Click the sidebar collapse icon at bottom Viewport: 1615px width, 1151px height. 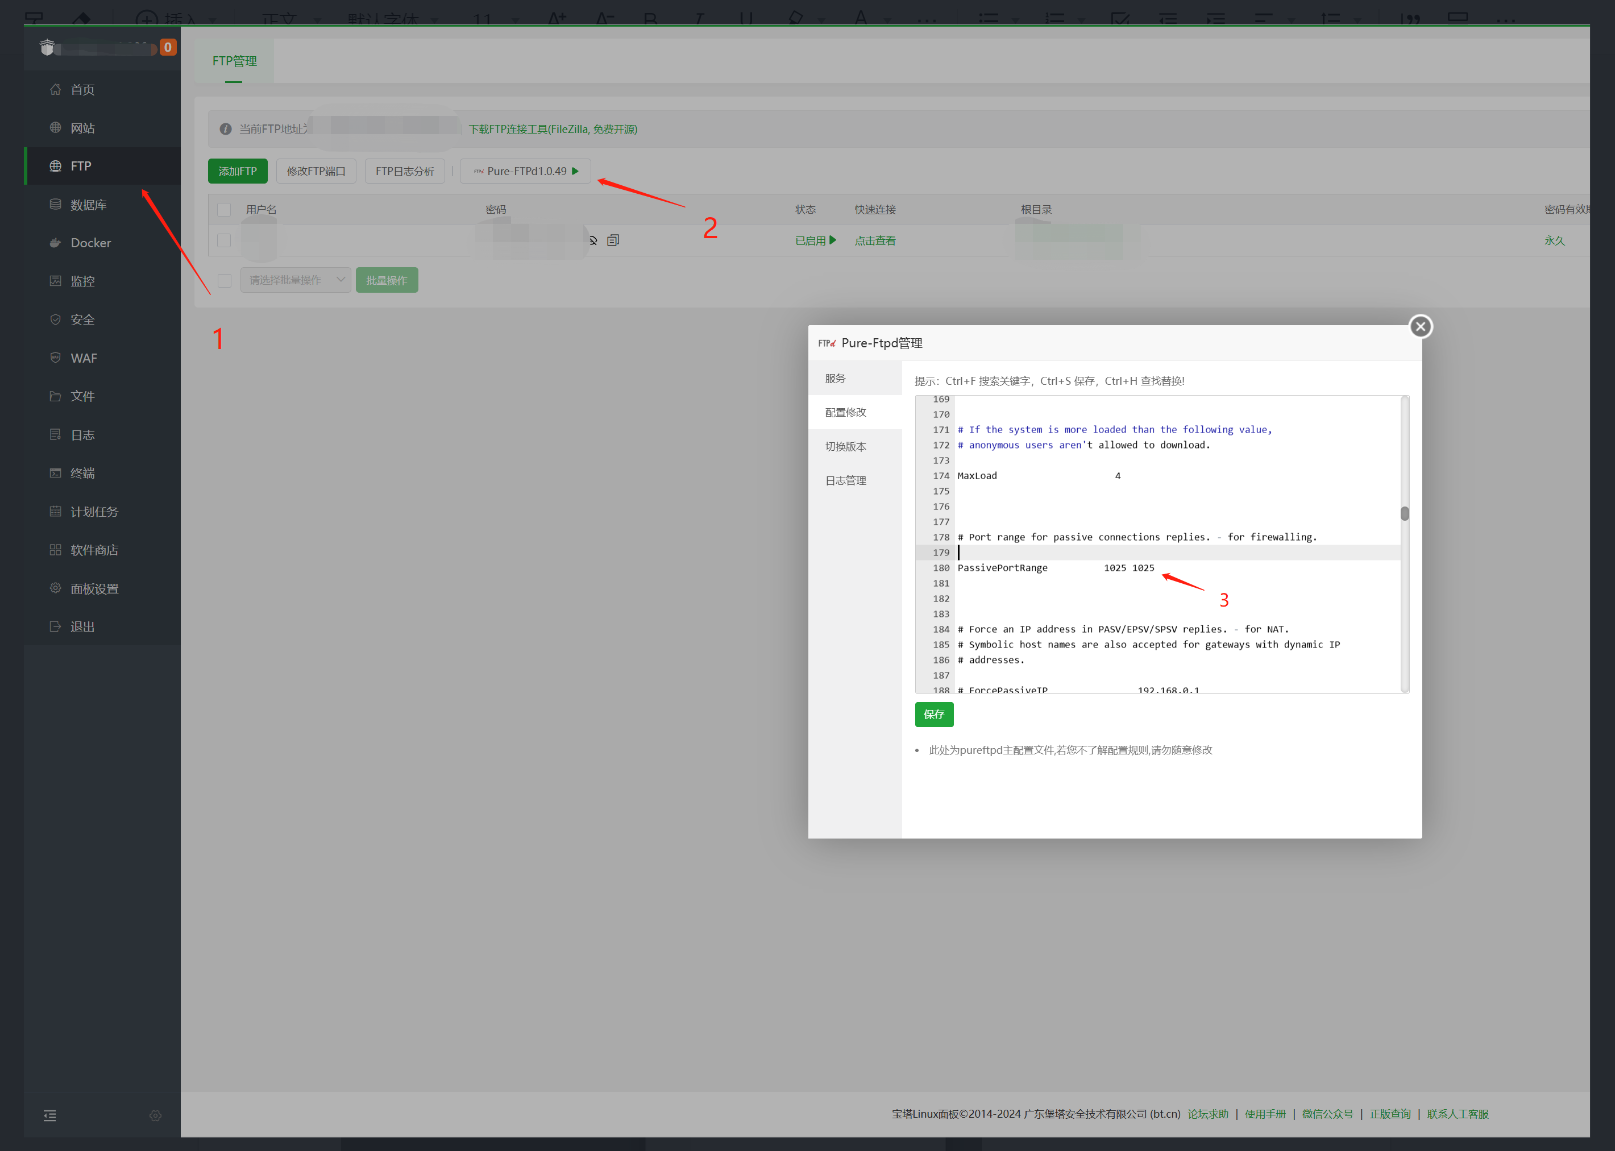point(50,1116)
